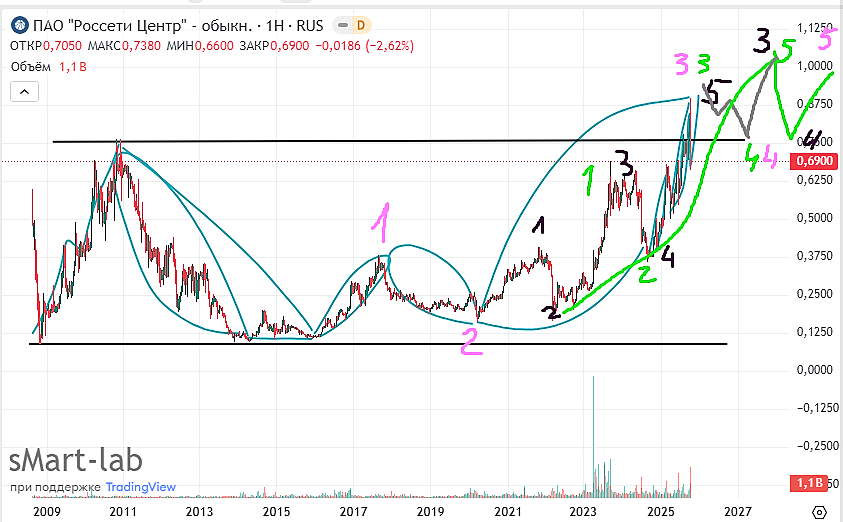Collapse the indicator legend with the chevron button

25,91
